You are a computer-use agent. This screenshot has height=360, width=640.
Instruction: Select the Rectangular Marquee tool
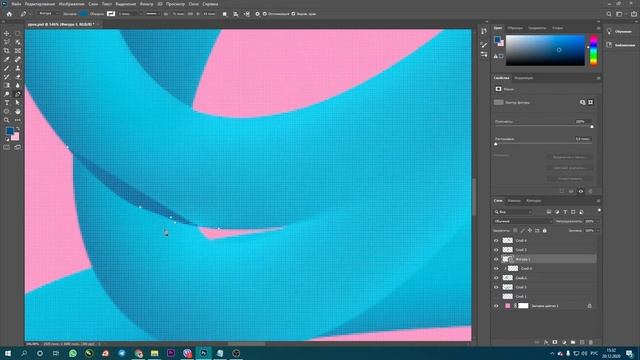[x=18, y=33]
